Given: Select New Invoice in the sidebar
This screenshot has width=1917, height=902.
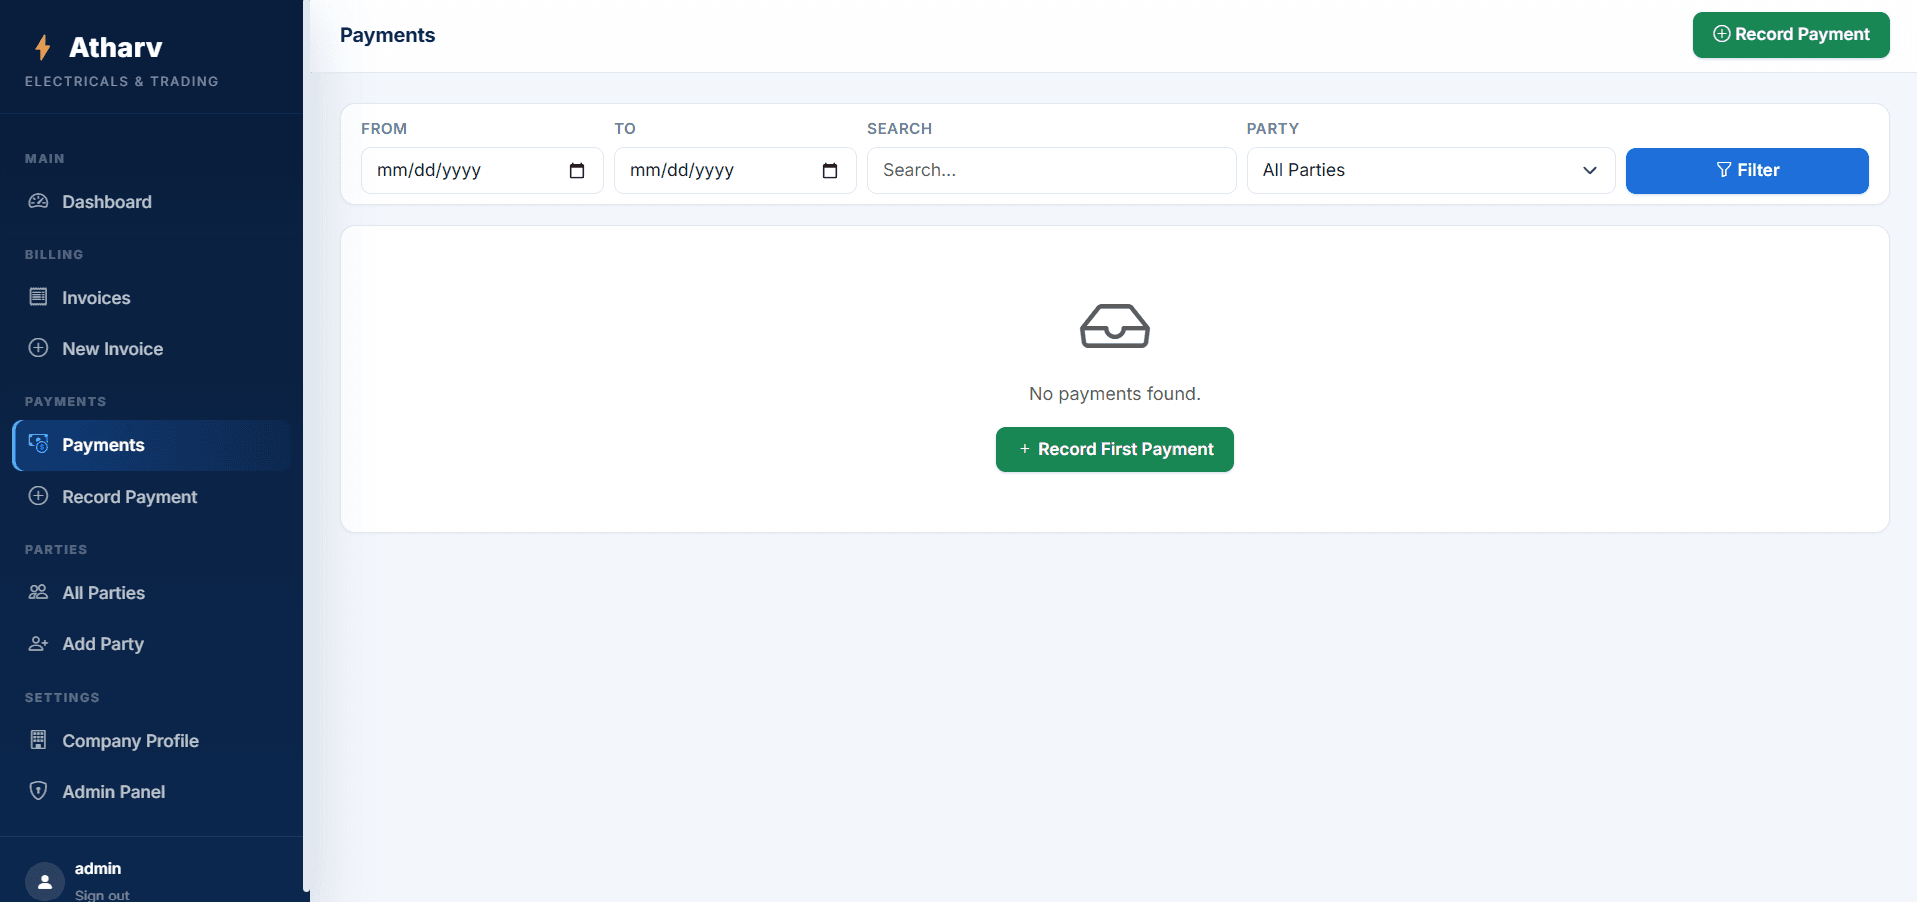Looking at the screenshot, I should coord(152,349).
